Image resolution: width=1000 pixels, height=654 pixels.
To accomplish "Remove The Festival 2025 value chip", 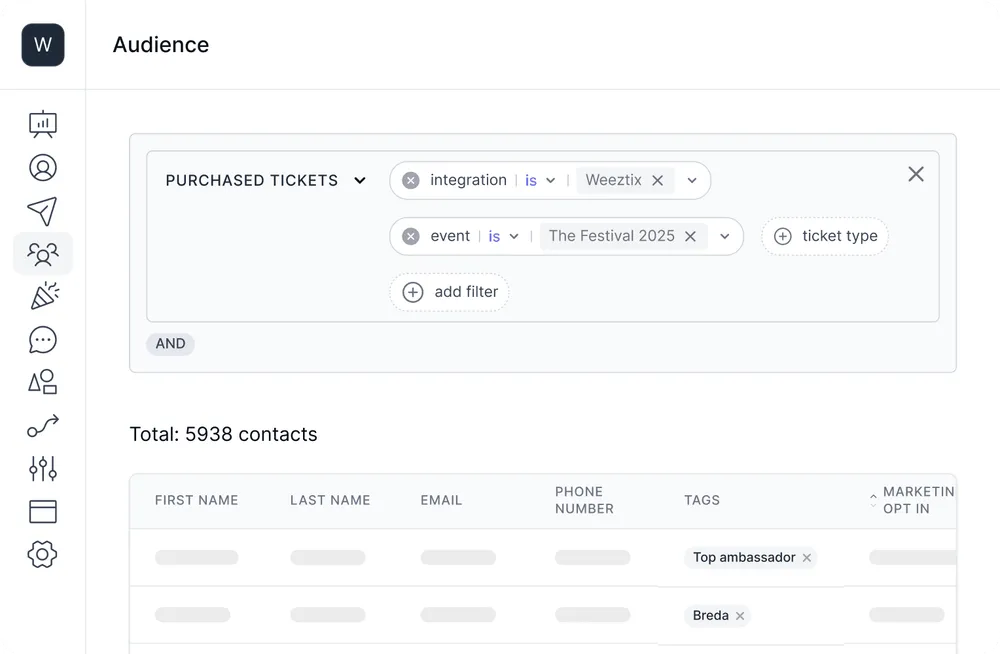I will (690, 237).
